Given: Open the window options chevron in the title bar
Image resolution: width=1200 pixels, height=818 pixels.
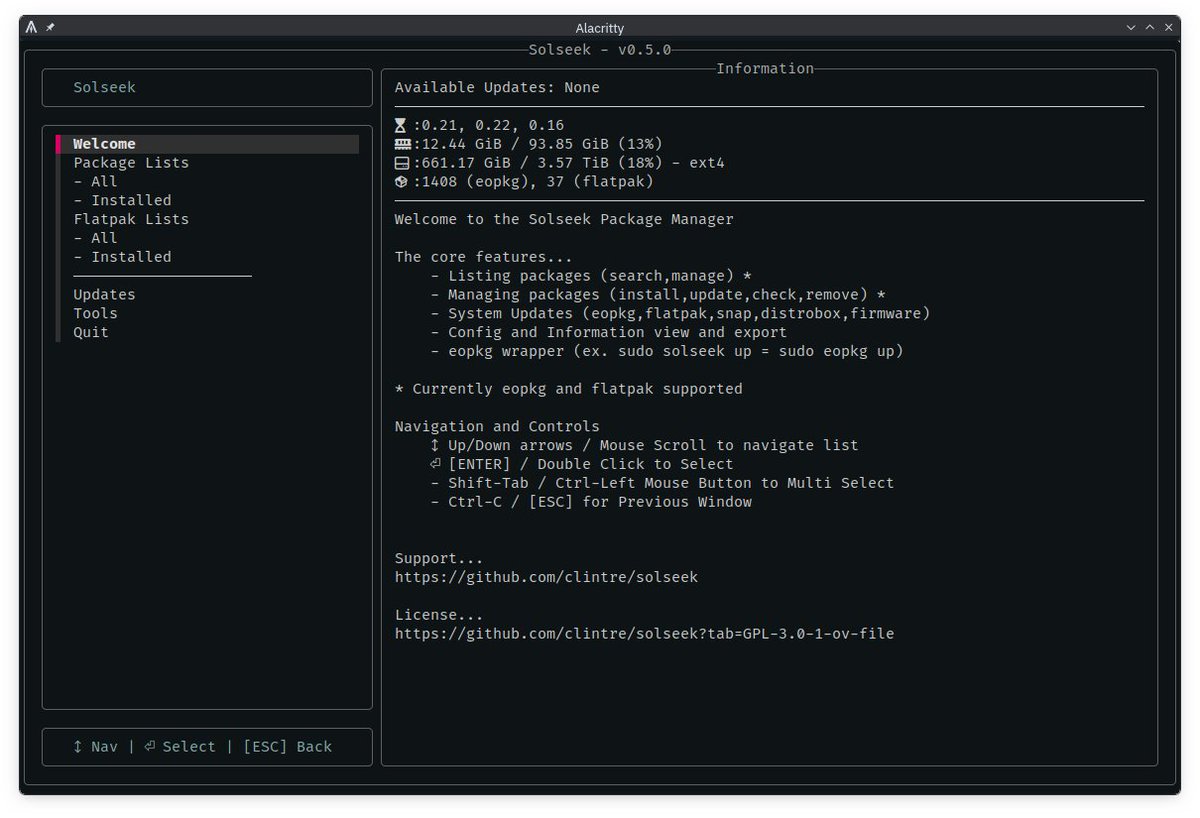Looking at the screenshot, I should pos(1128,27).
